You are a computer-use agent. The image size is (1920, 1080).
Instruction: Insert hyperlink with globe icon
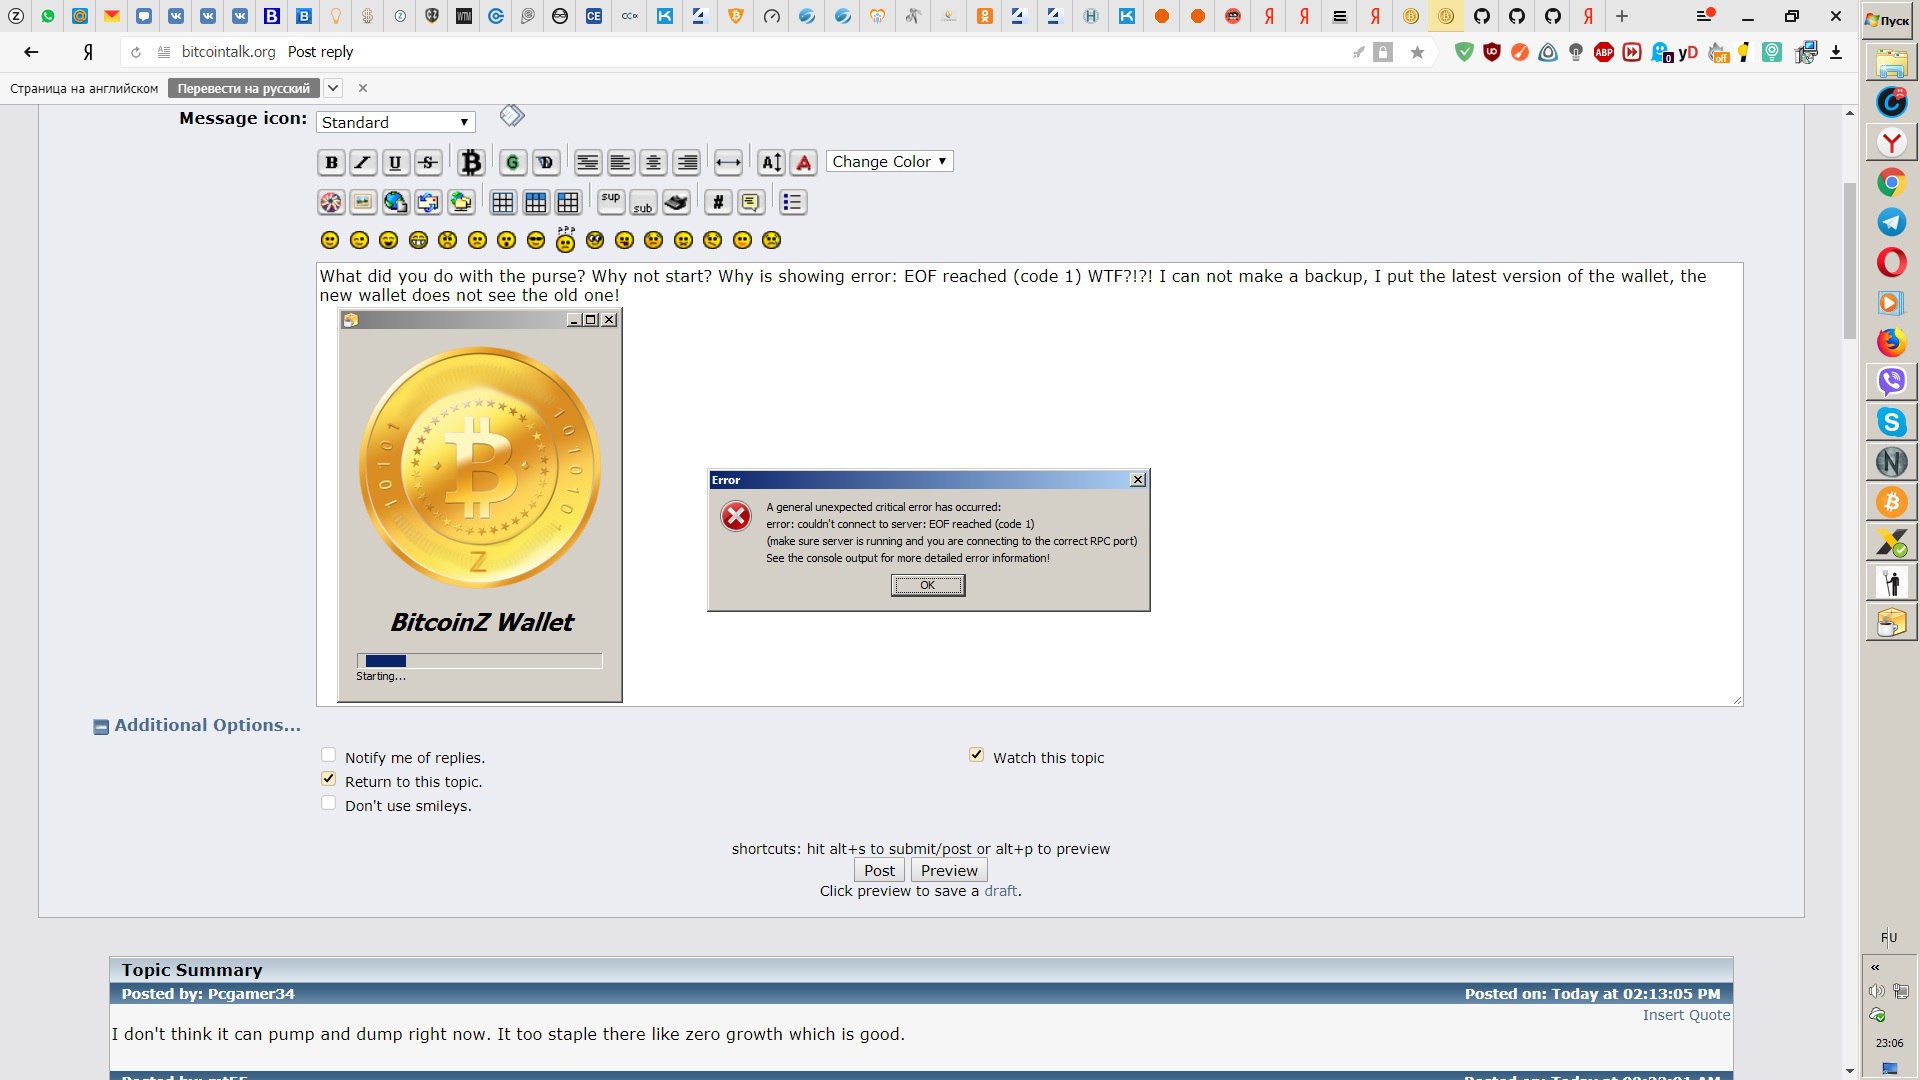(395, 202)
